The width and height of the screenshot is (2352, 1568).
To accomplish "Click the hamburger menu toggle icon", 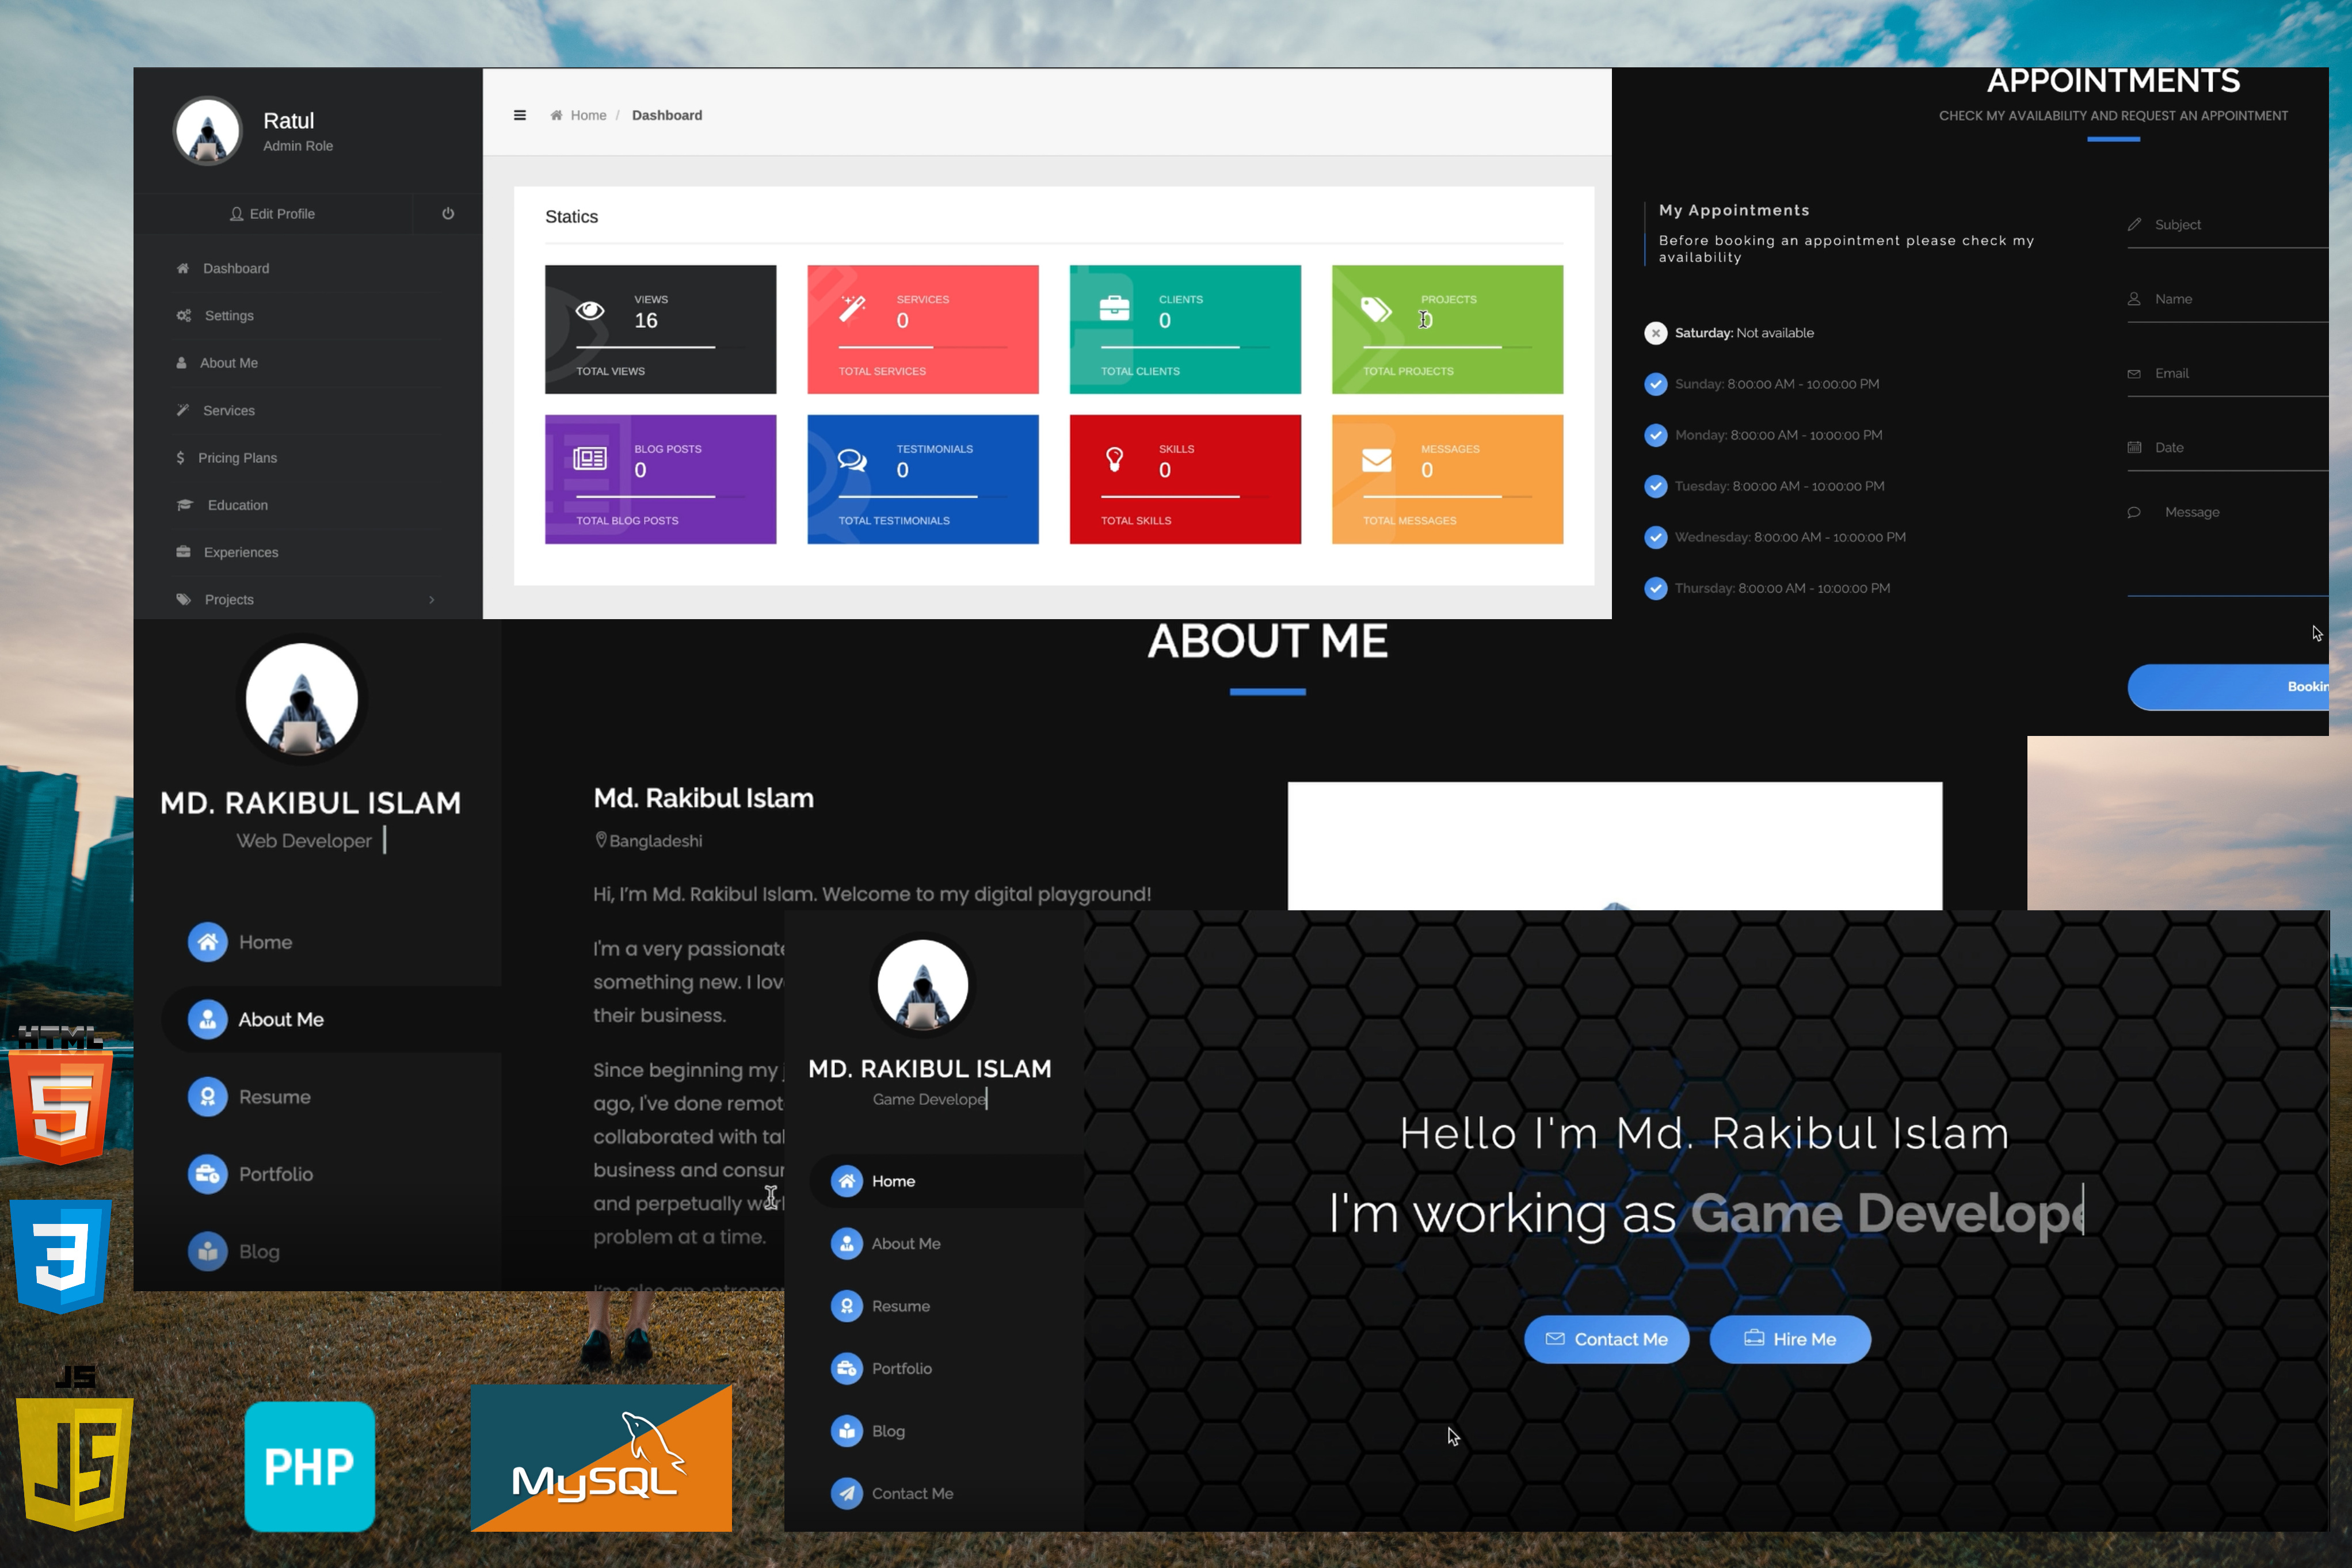I will pos(520,115).
